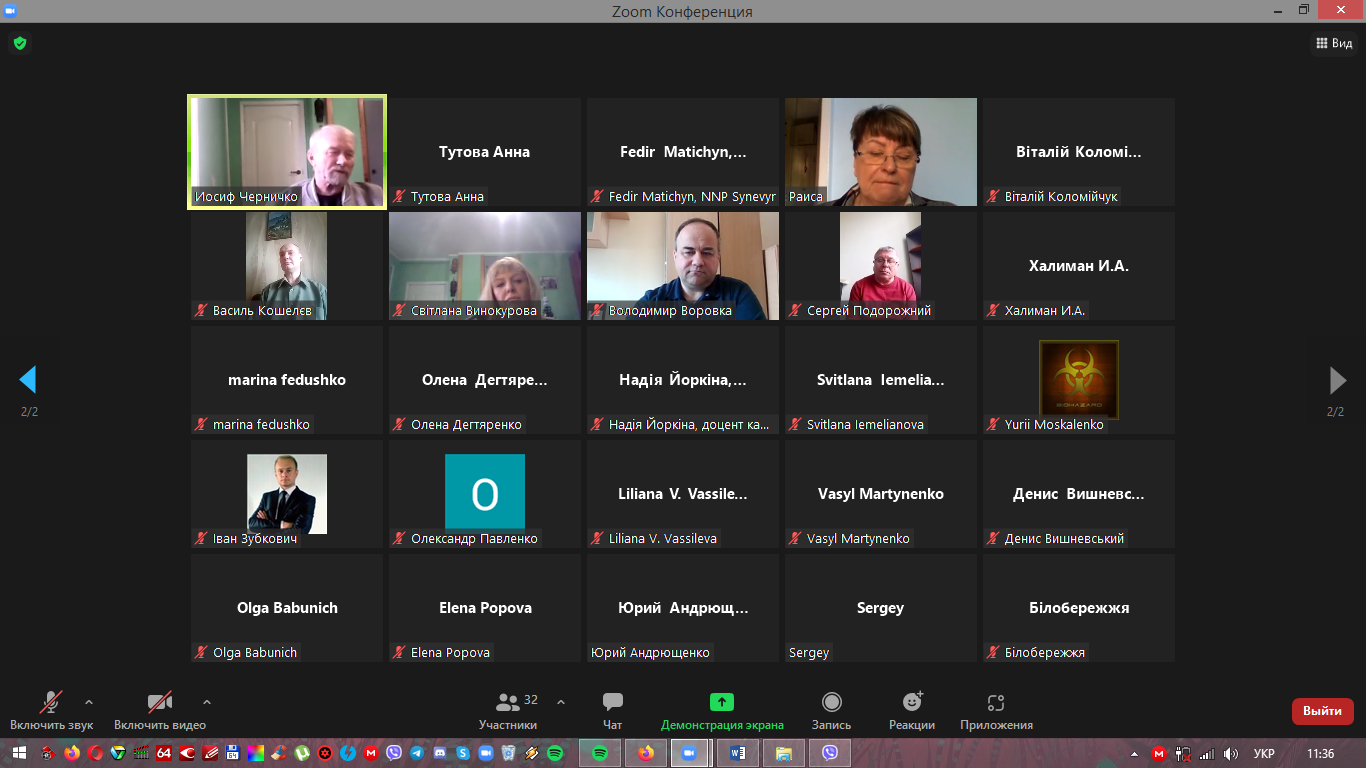The height and width of the screenshot is (768, 1366).
Task: Click the УКР language indicator in the tray
Action: [x=1263, y=753]
